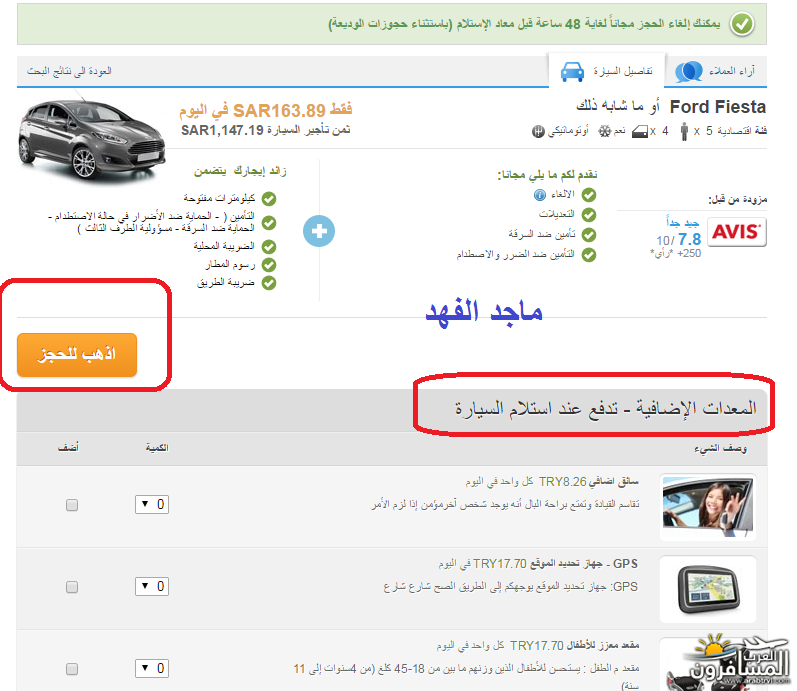Open quantity dropdown for GPS device
797x691 pixels.
(152, 586)
